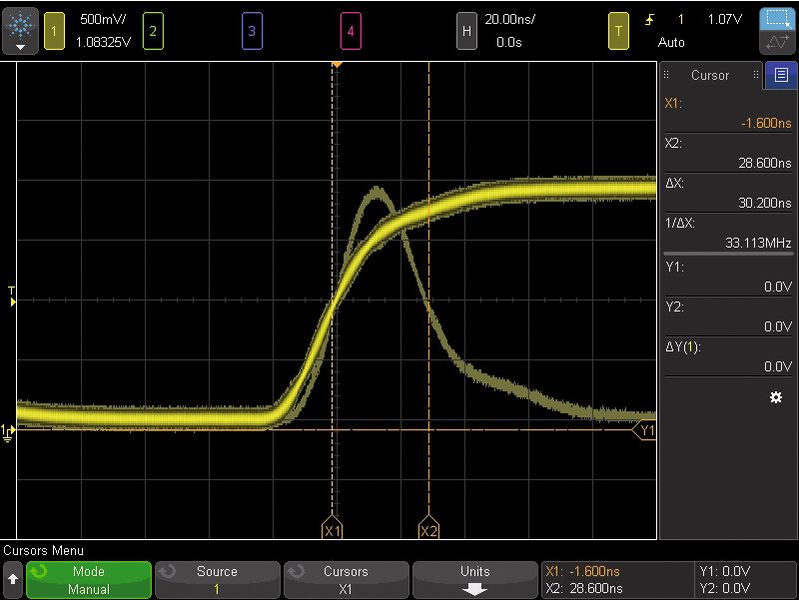Image resolution: width=799 pixels, height=600 pixels.
Task: Click the 1/ΔX value 33.113MHz
Action: [x=758, y=243]
